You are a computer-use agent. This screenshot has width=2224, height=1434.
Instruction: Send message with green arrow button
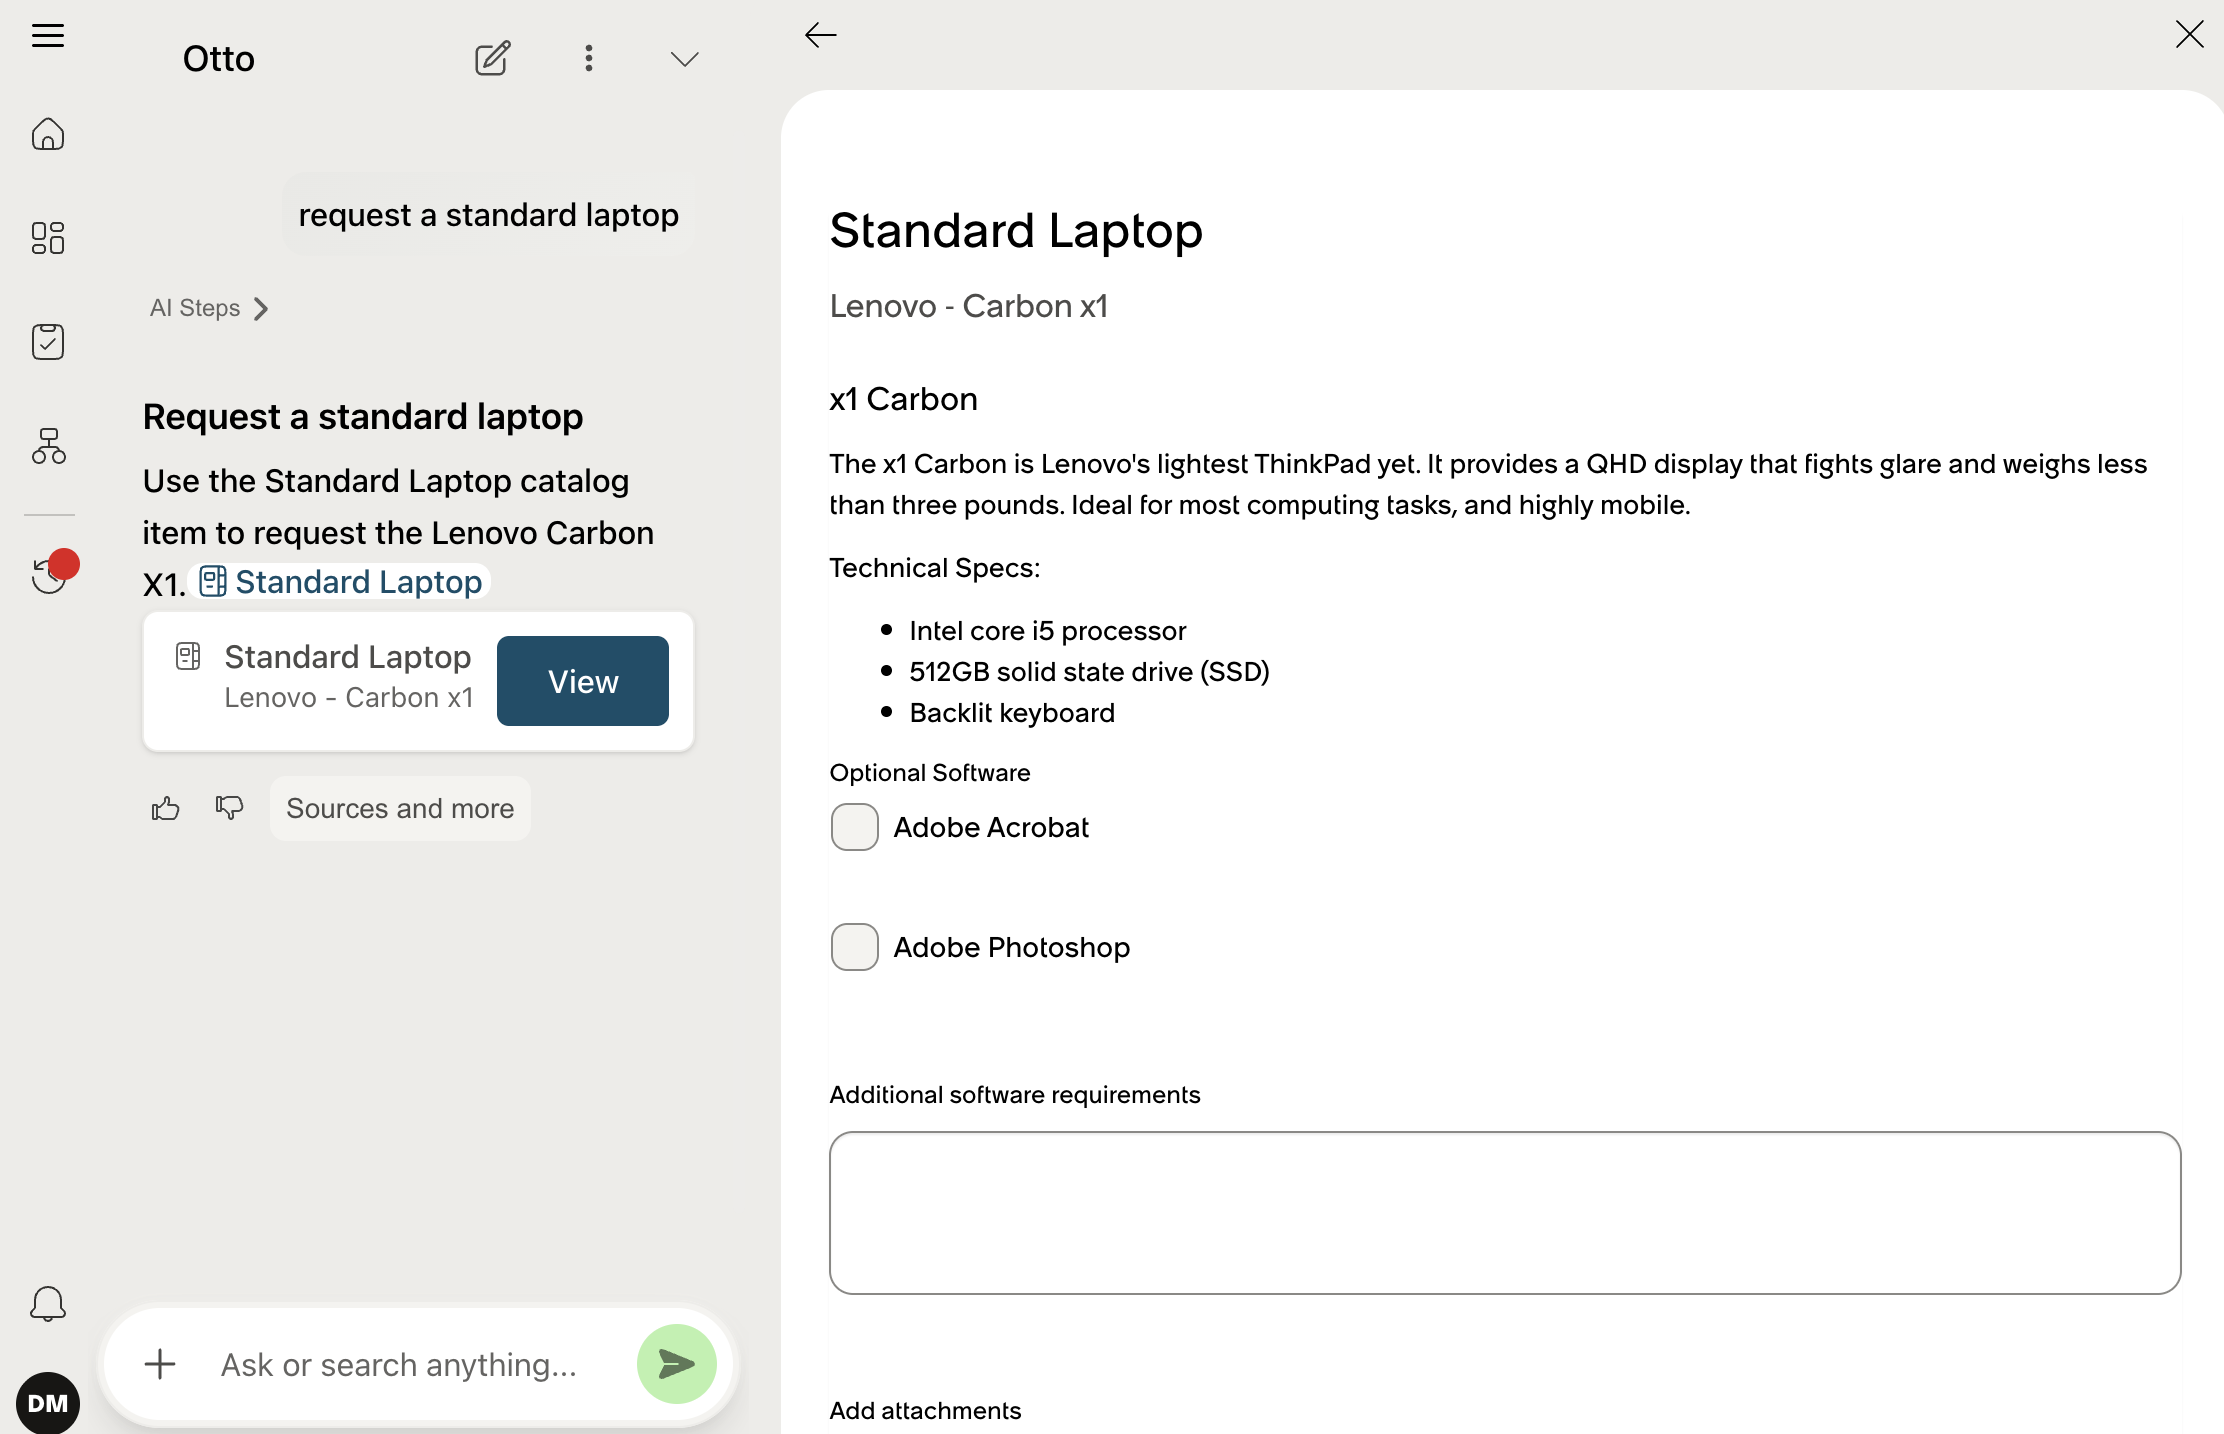point(676,1364)
